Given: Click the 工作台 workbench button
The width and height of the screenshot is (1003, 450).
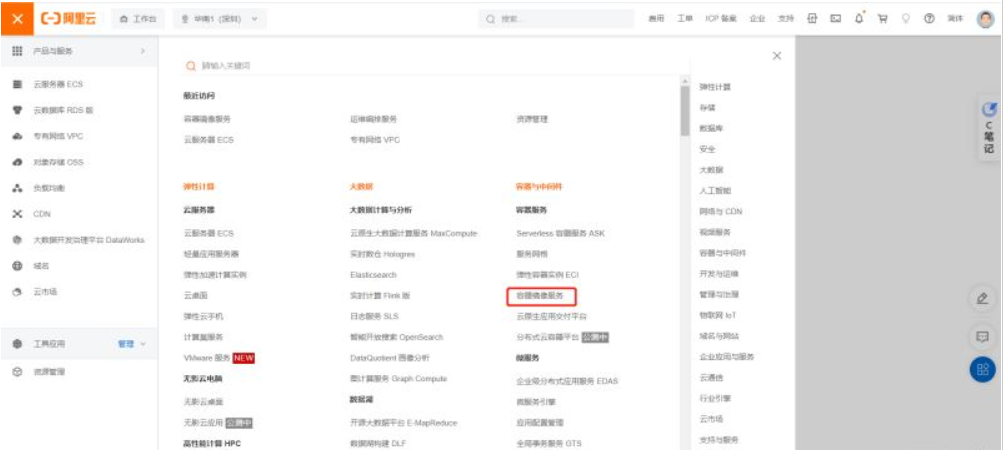Looking at the screenshot, I should (138, 19).
